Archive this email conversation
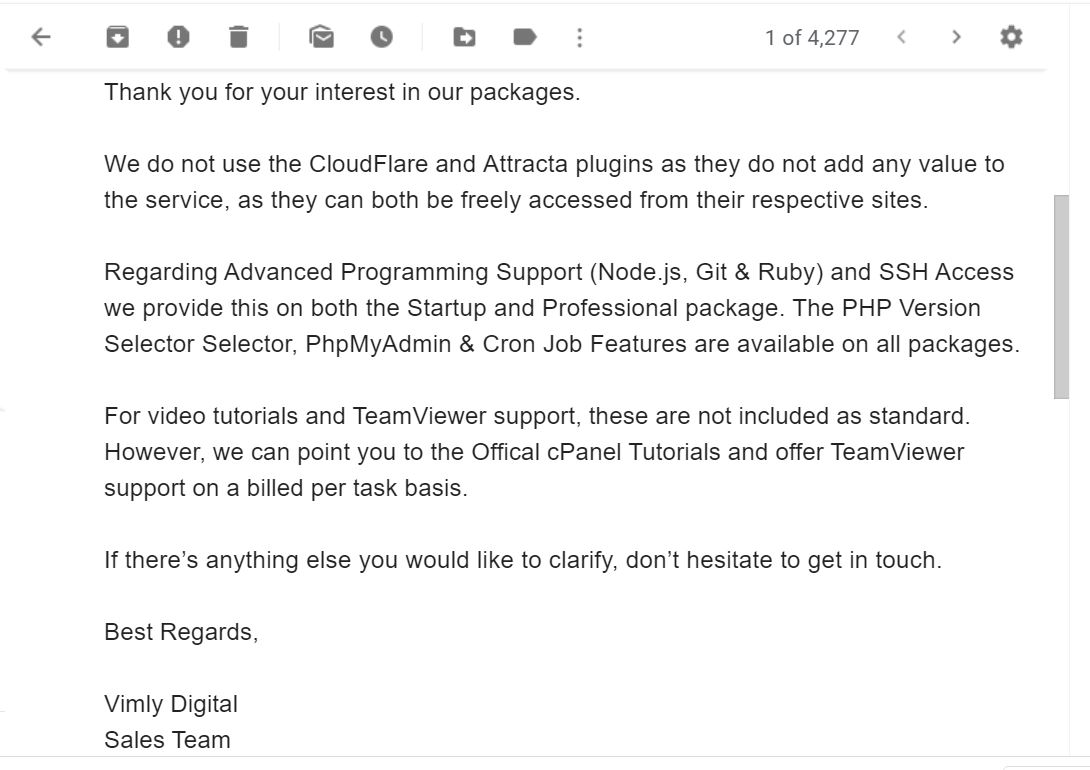Viewport: 1090px width, 770px height. (117, 37)
